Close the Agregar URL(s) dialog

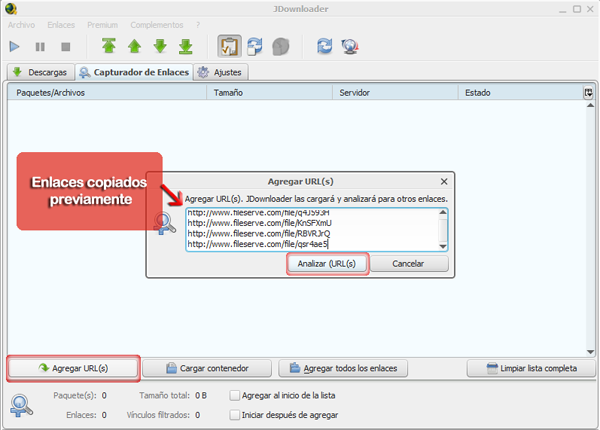(x=444, y=181)
